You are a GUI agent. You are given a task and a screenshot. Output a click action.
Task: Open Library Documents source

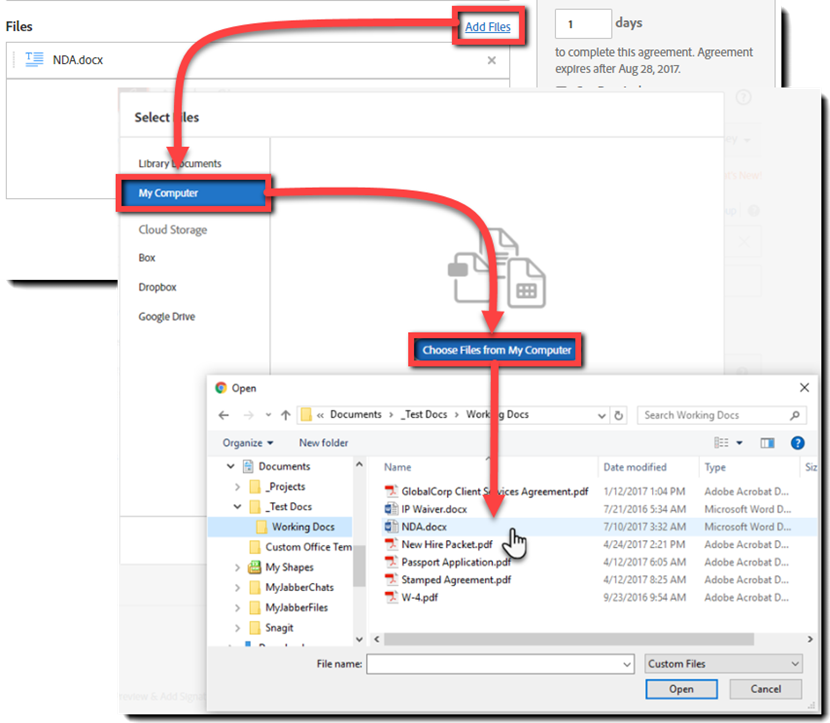[x=179, y=164]
